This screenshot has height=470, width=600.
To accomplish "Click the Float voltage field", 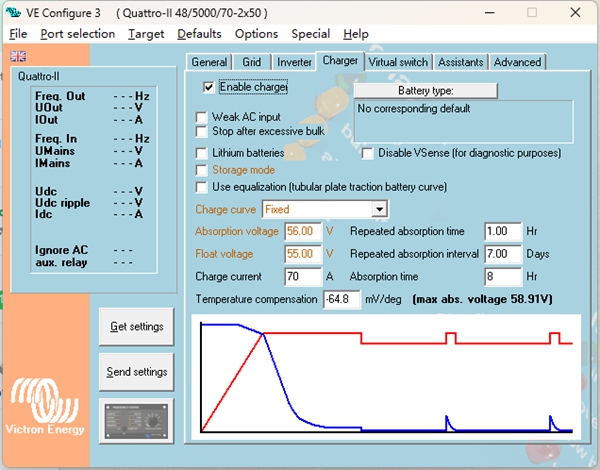I will [303, 254].
